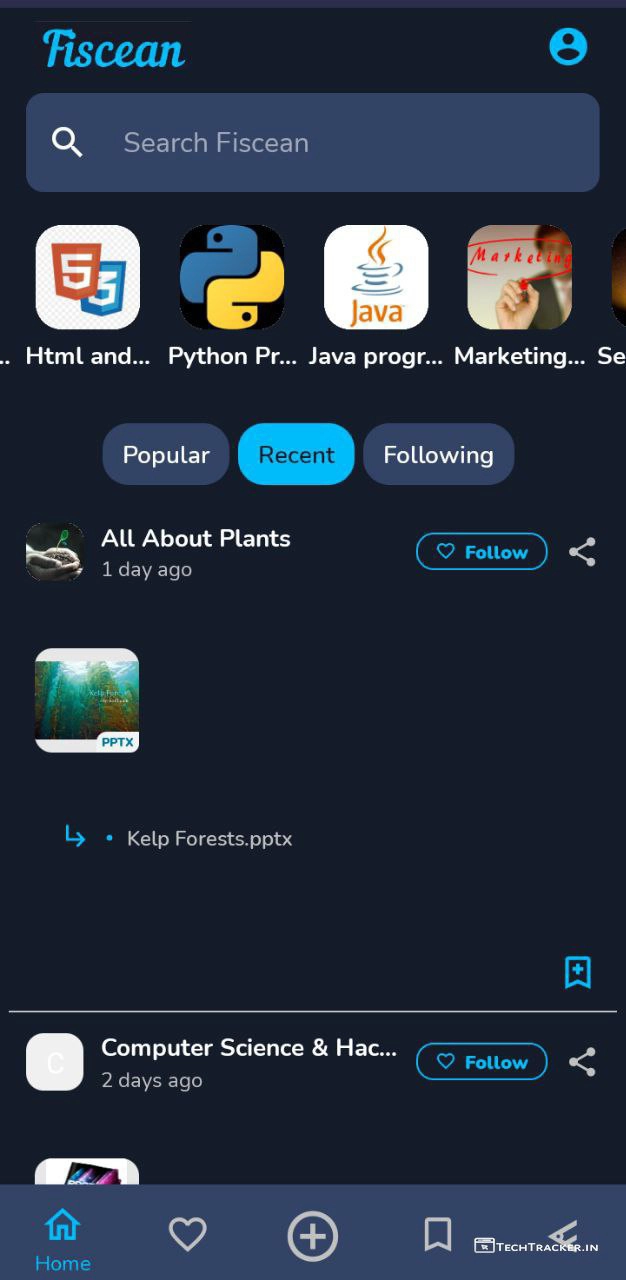
Task: Share the Computer Science post
Action: (582, 1062)
